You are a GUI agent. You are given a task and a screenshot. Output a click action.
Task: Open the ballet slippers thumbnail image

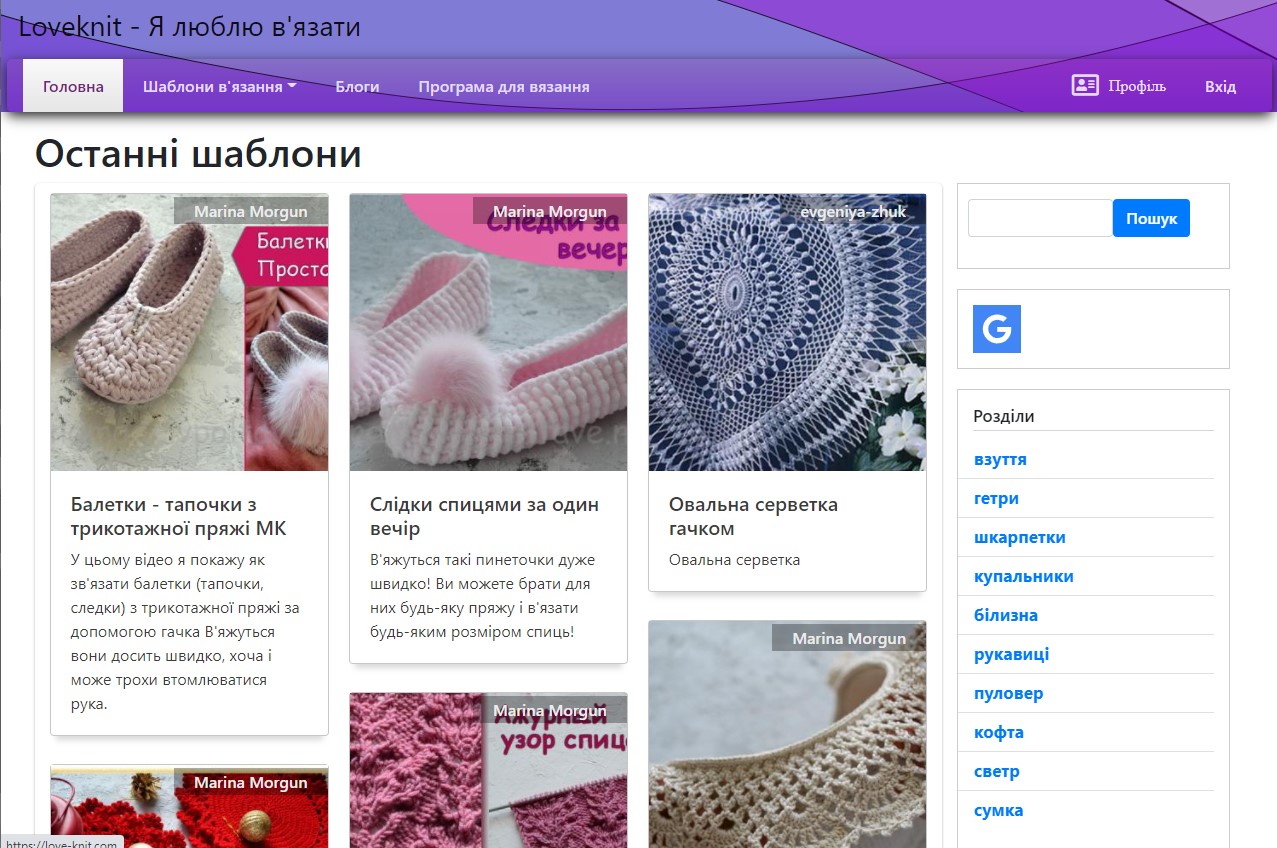pyautogui.click(x=189, y=332)
